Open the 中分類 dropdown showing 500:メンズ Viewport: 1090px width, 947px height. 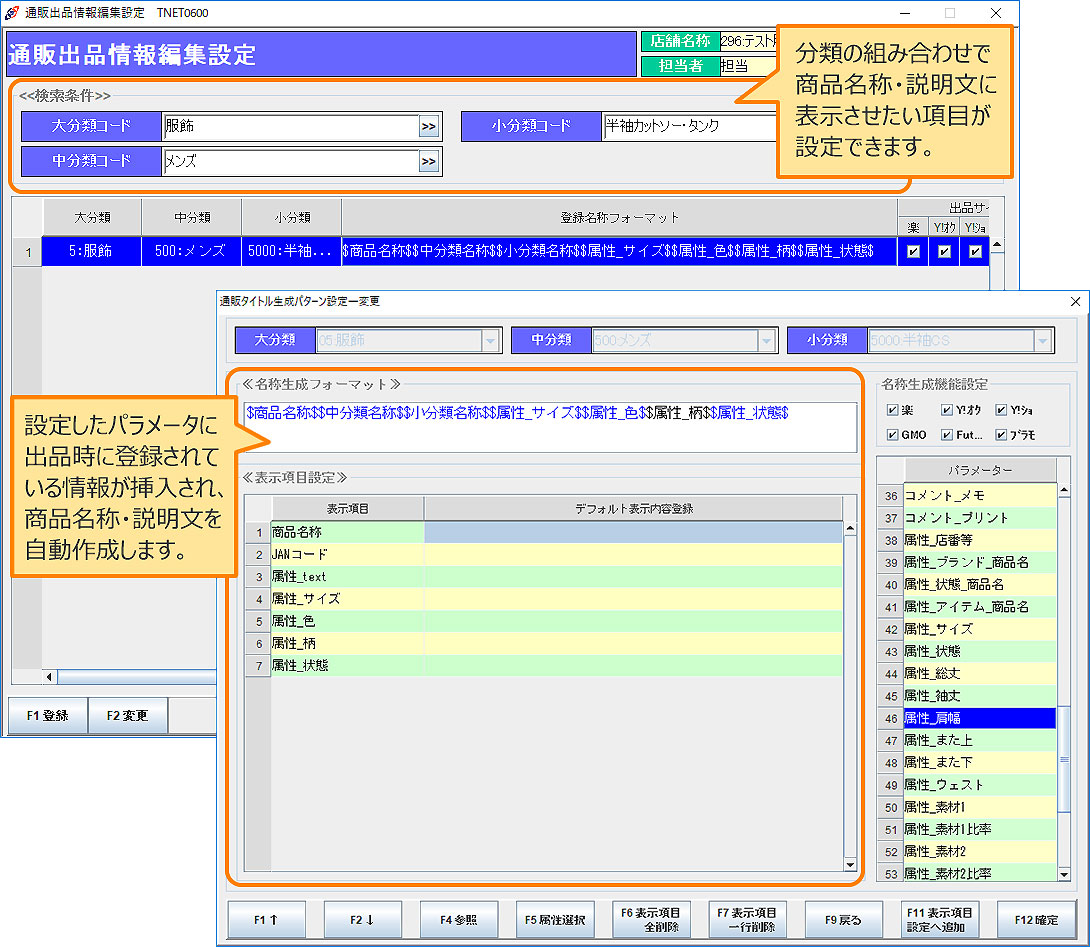click(x=766, y=341)
